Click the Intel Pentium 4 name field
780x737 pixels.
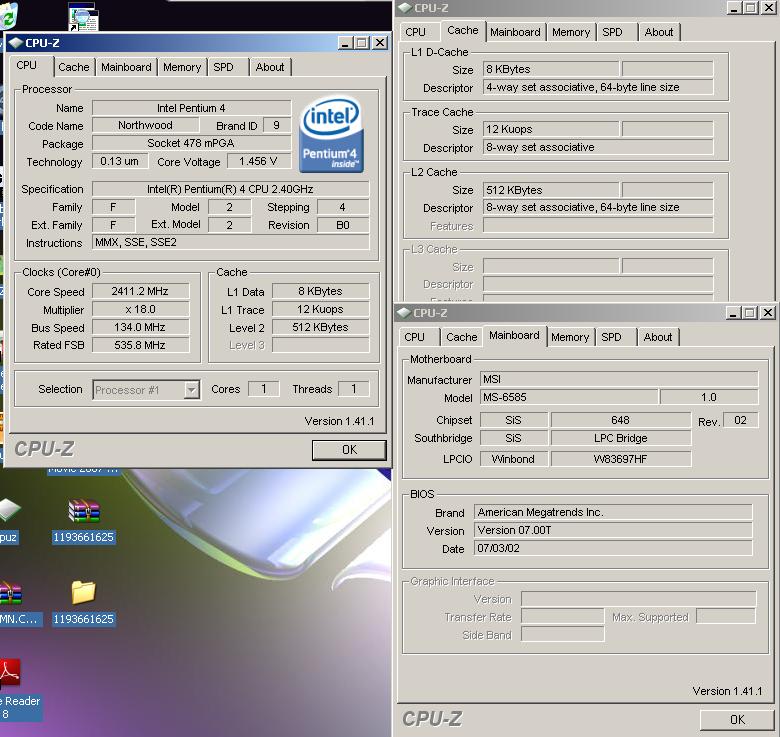click(x=192, y=107)
